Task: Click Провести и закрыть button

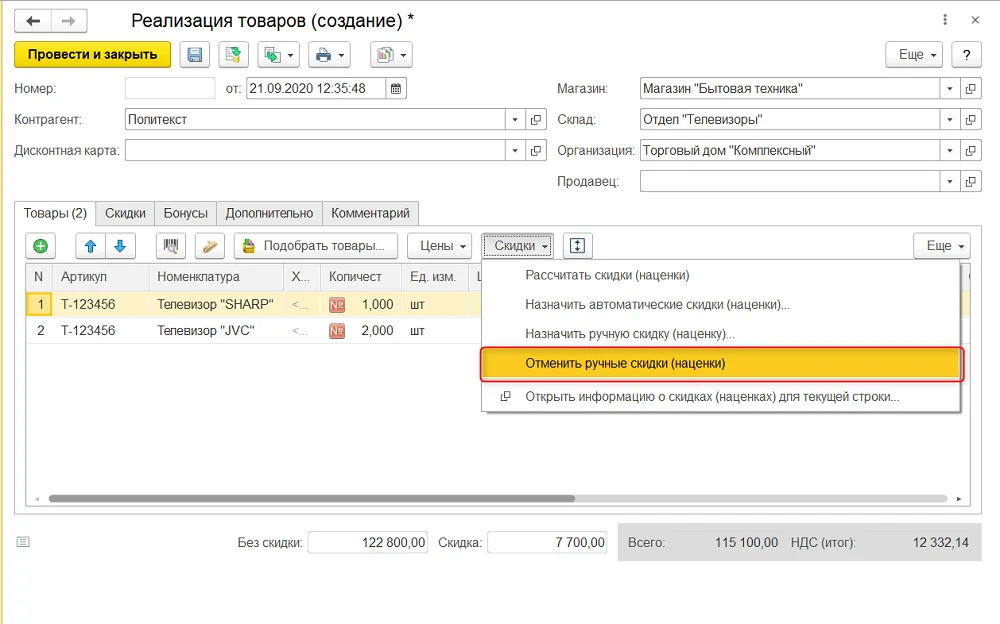Action: pos(92,55)
